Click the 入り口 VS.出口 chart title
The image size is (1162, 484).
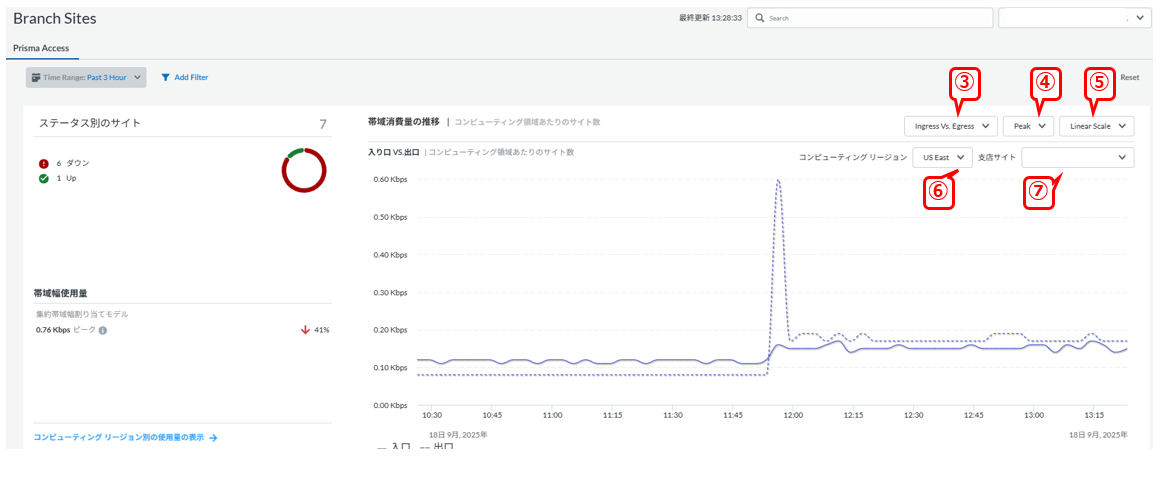coord(394,152)
